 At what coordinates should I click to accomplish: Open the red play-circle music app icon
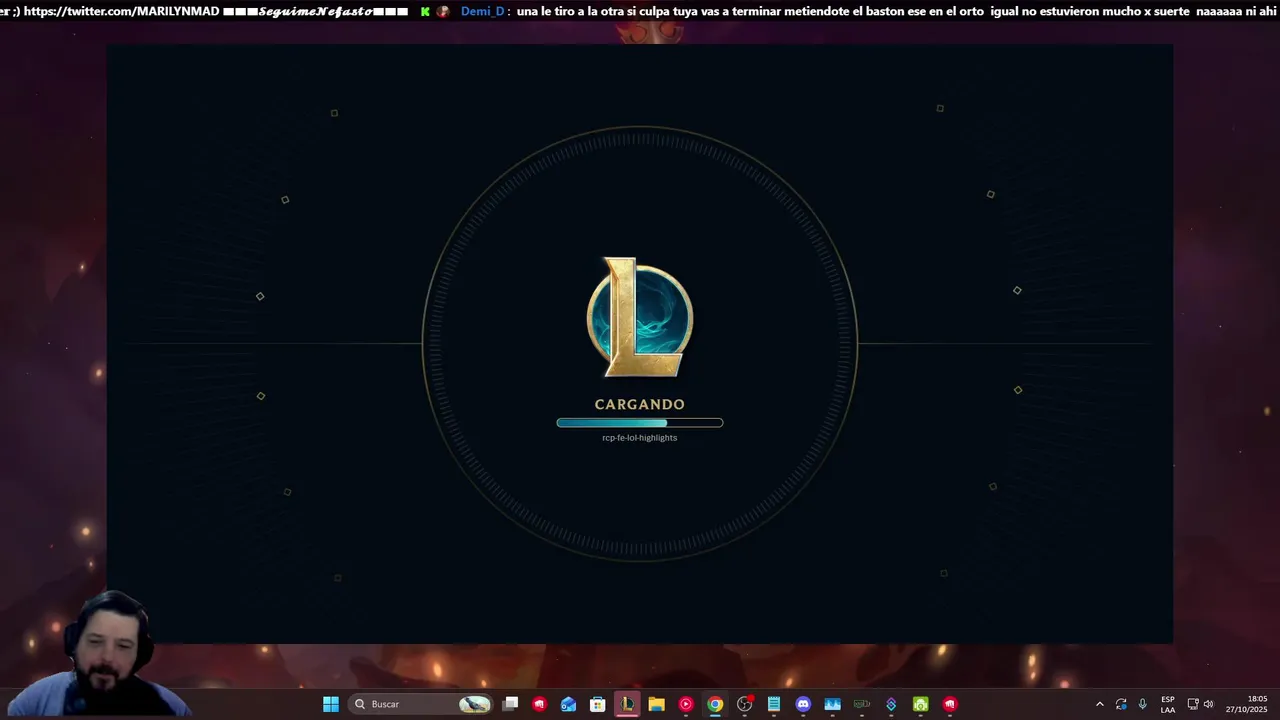(686, 704)
